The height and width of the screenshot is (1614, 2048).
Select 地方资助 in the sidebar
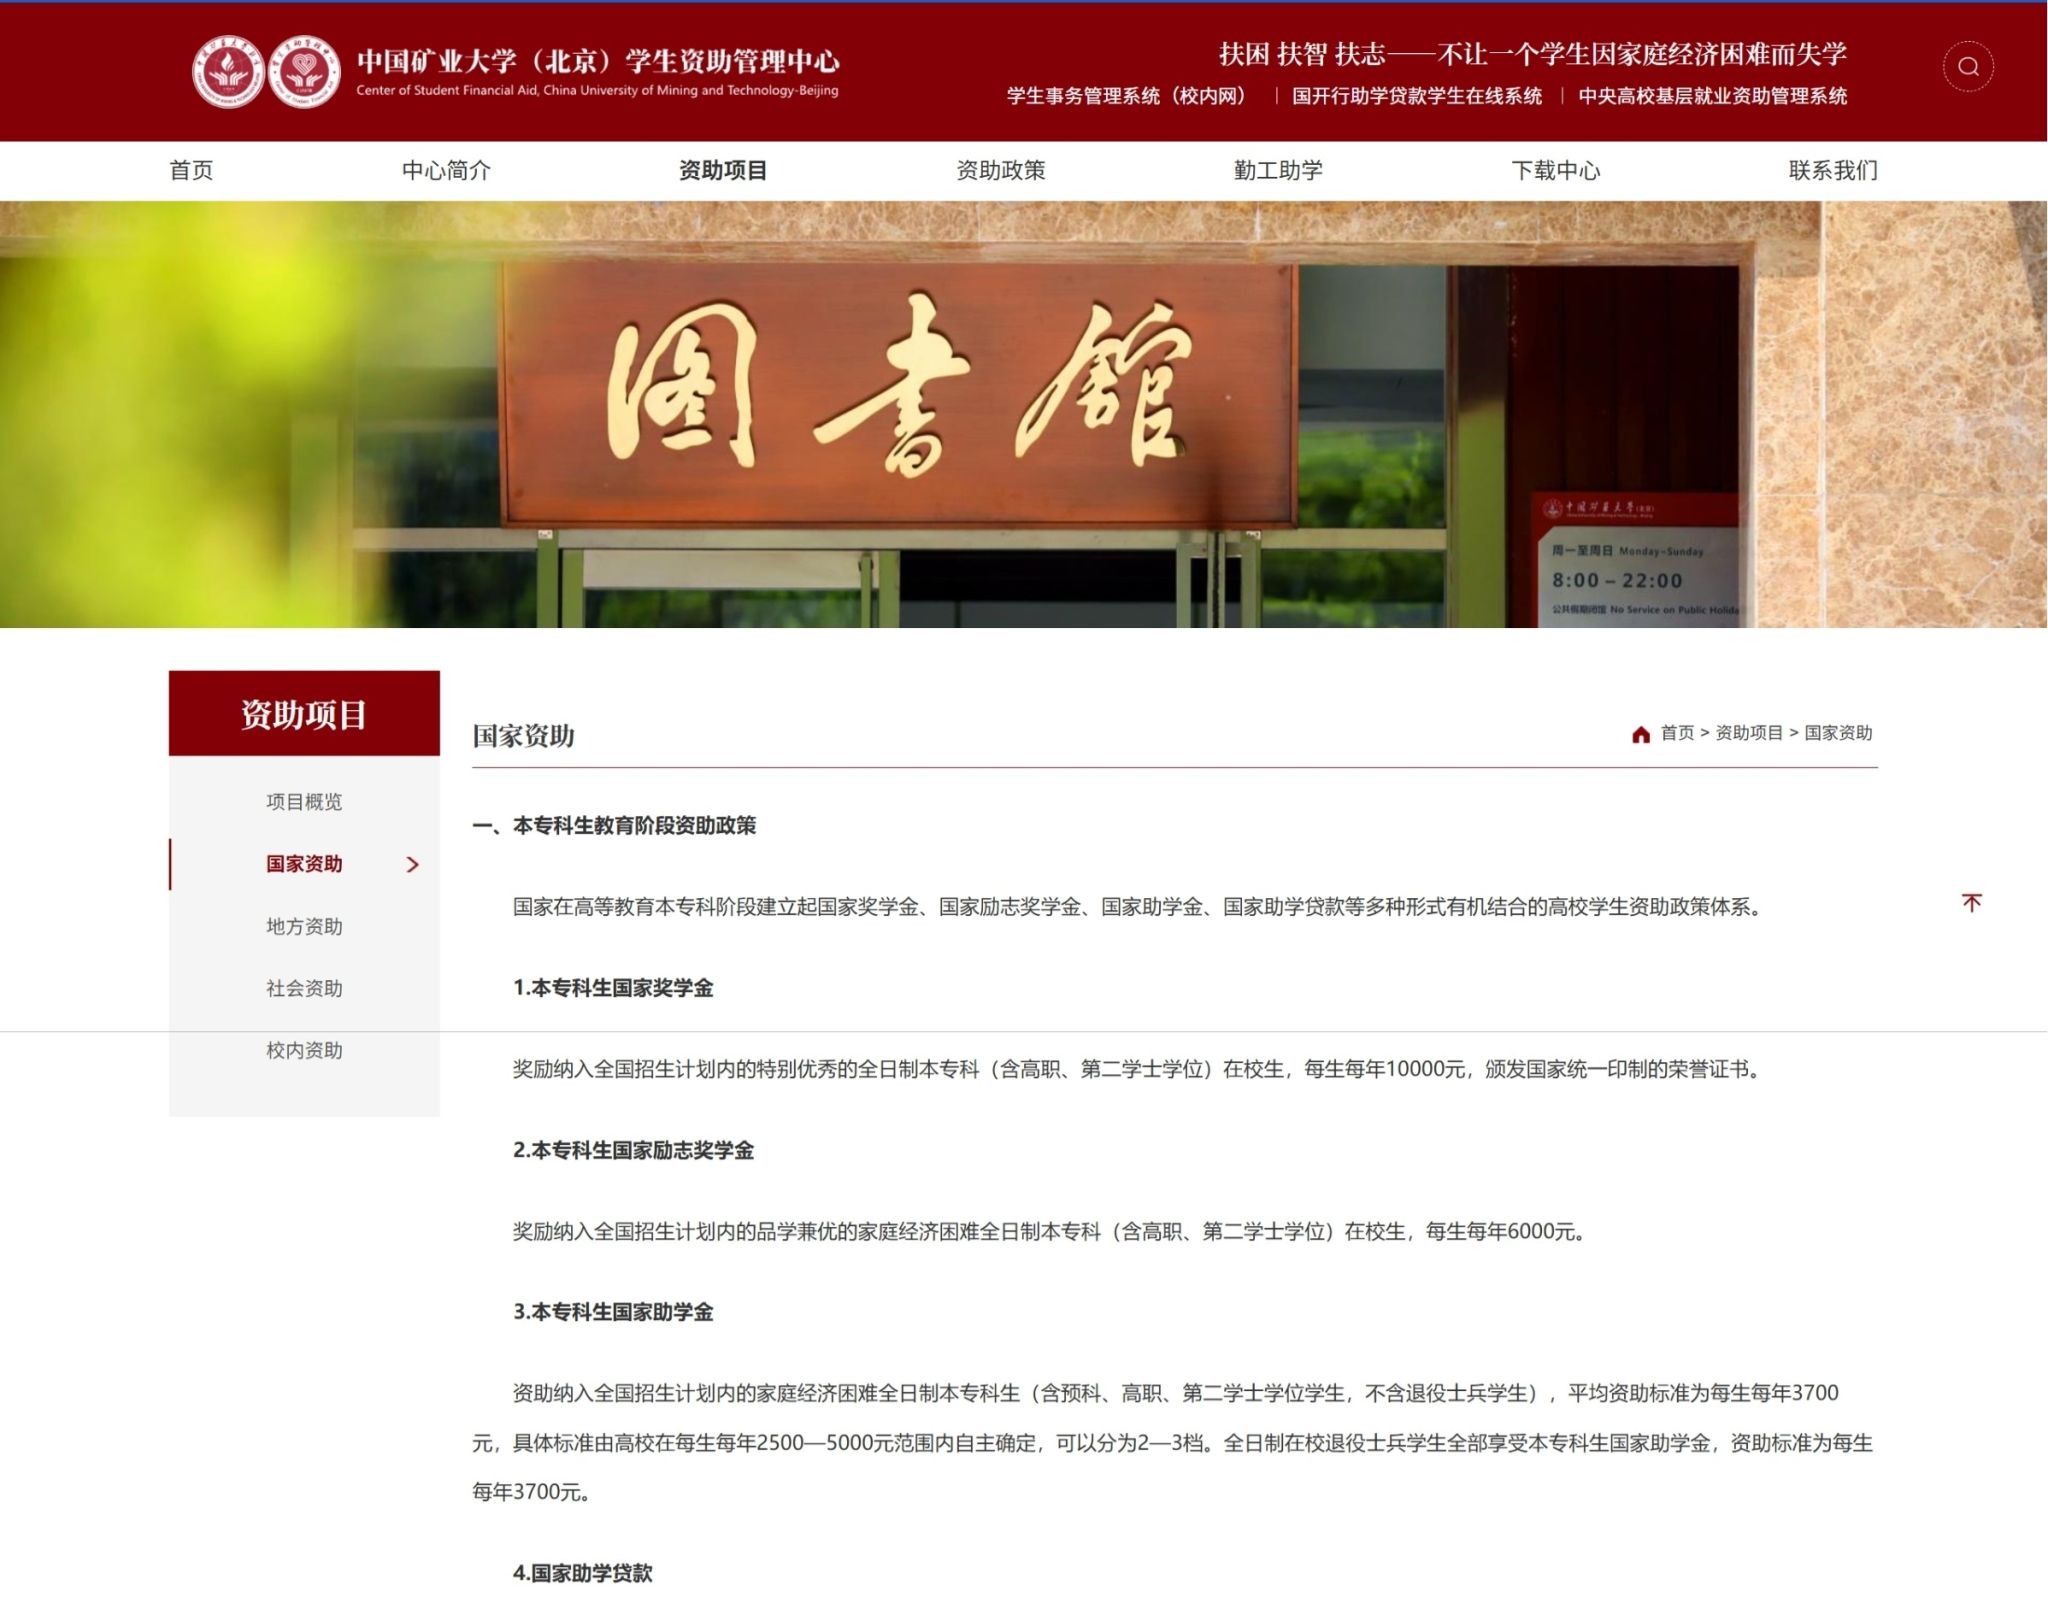point(304,927)
